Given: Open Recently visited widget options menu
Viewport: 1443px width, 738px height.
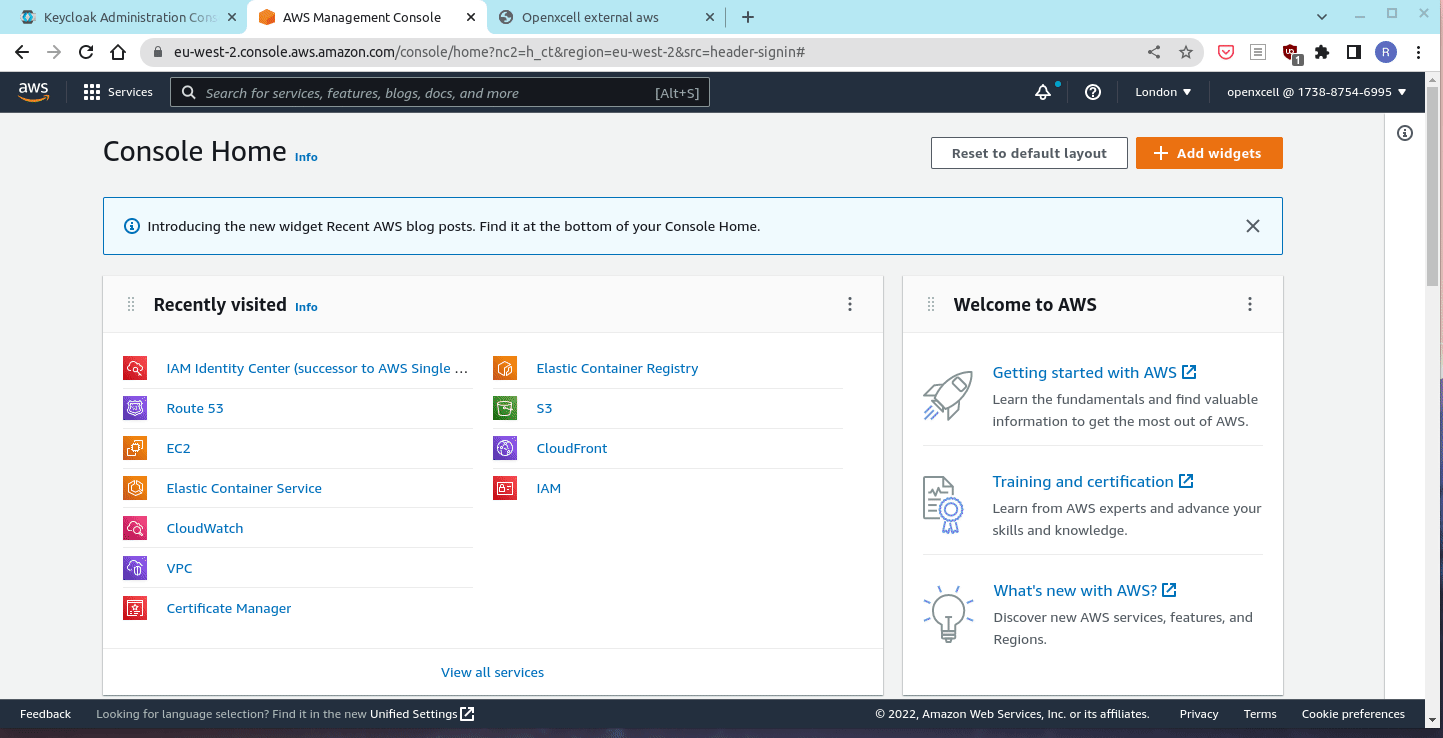Looking at the screenshot, I should (x=850, y=304).
